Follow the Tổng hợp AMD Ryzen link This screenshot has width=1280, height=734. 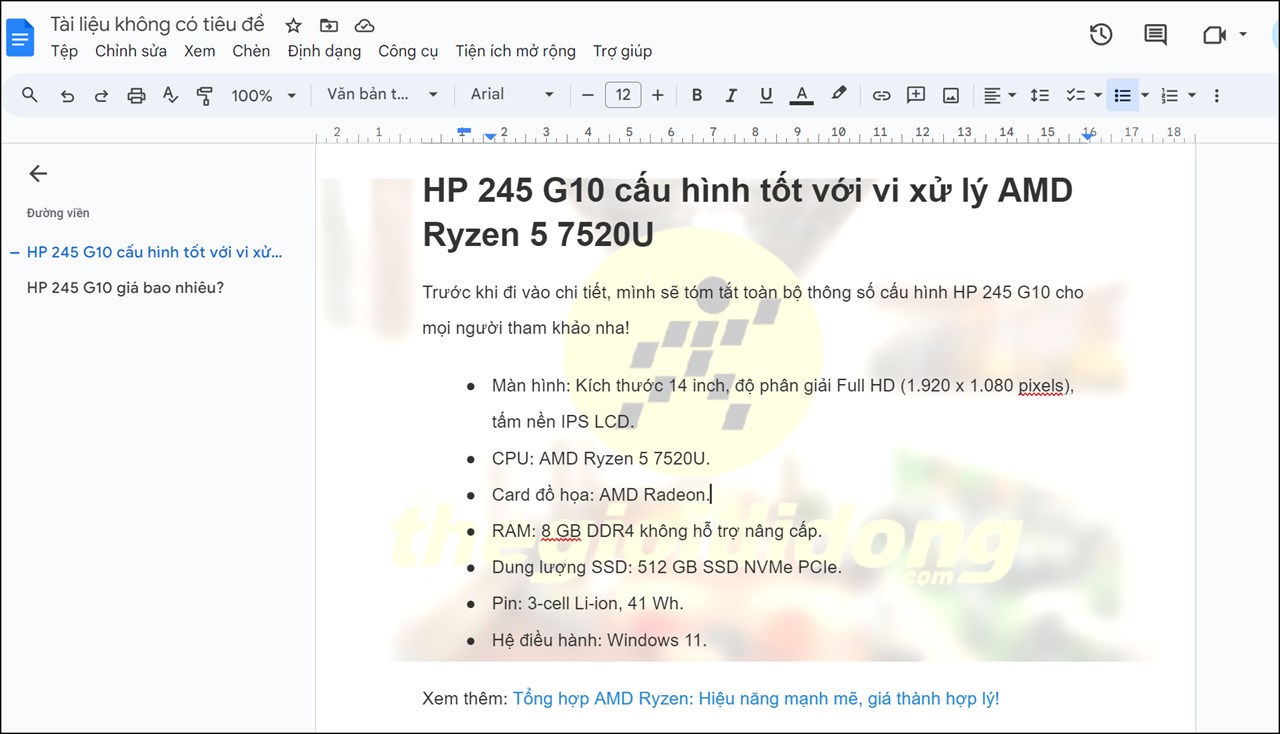(x=756, y=698)
